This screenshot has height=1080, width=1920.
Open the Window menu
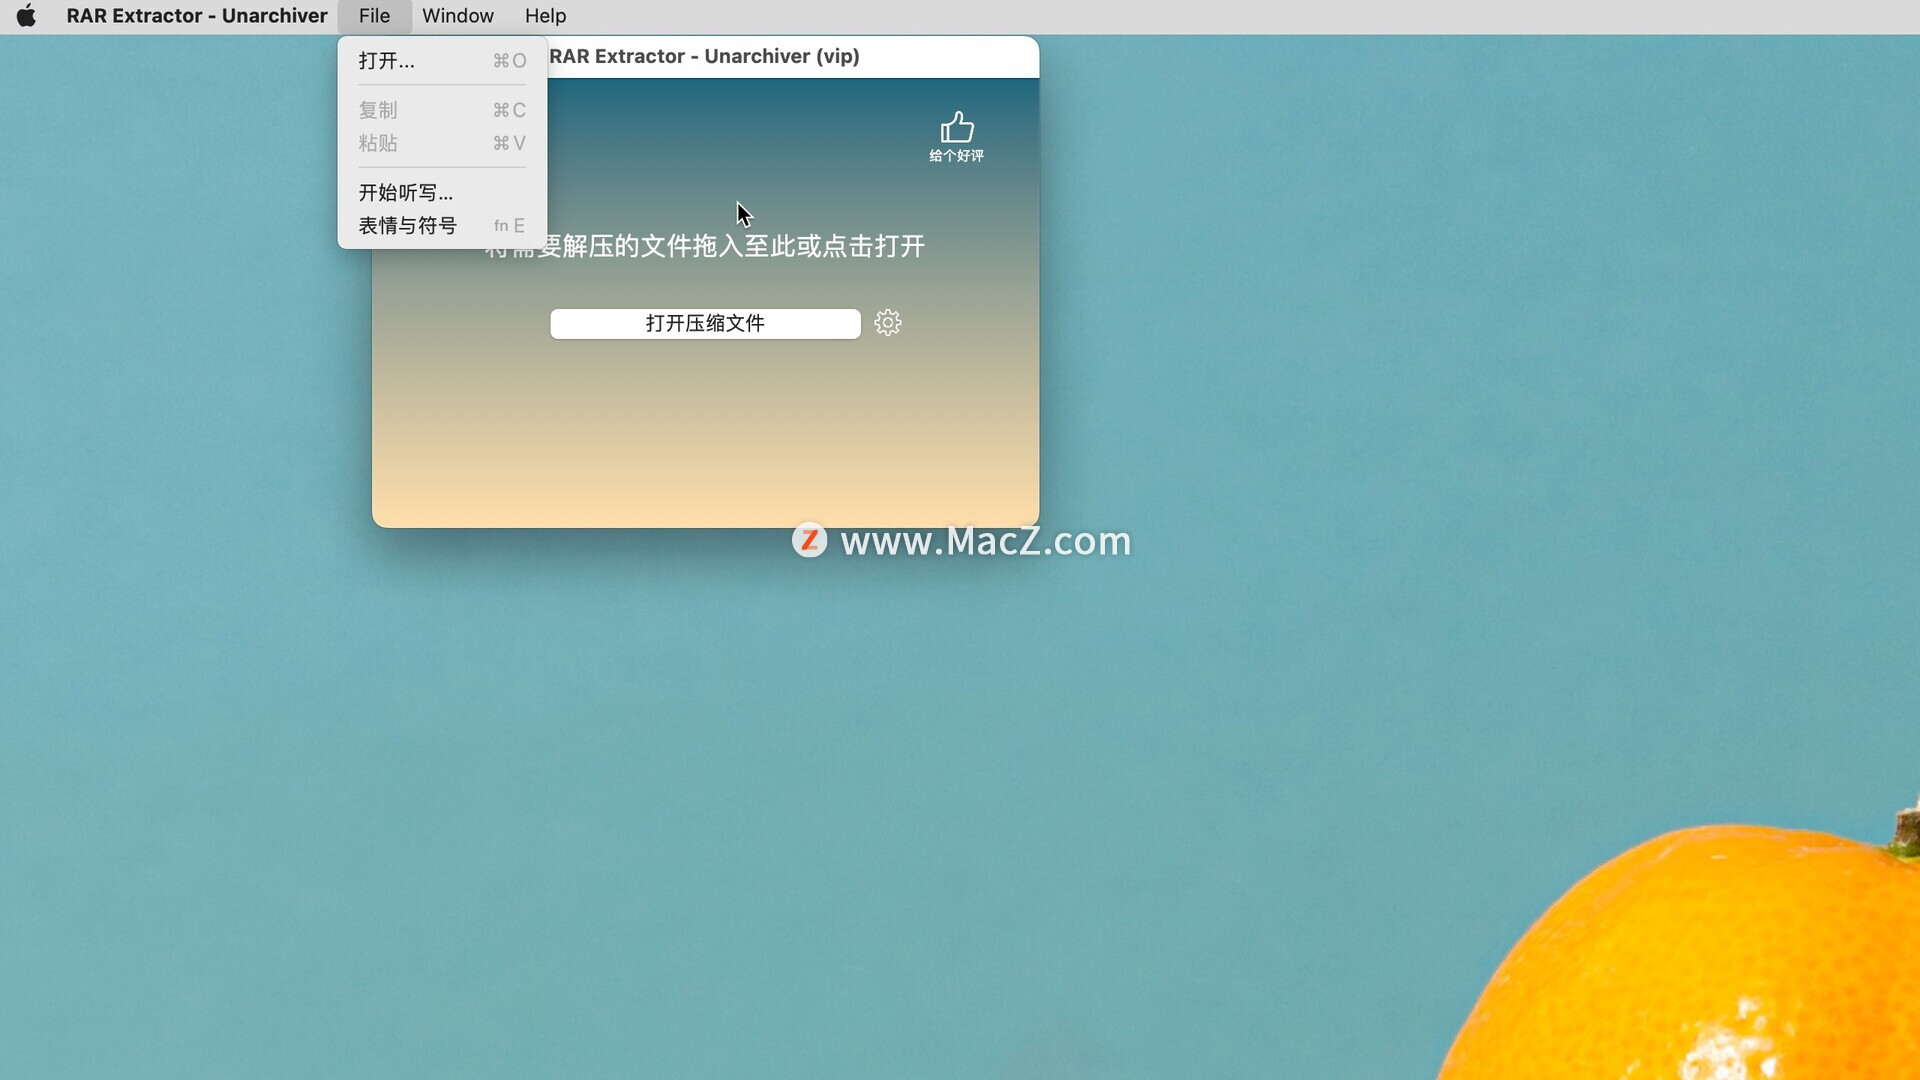(458, 16)
